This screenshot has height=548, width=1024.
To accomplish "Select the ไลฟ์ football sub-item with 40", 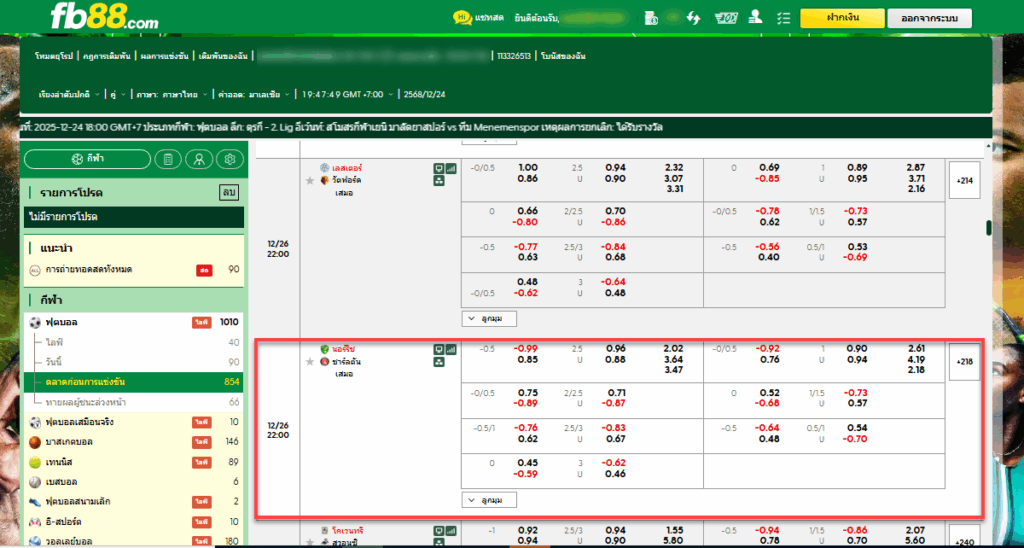I will pos(134,342).
